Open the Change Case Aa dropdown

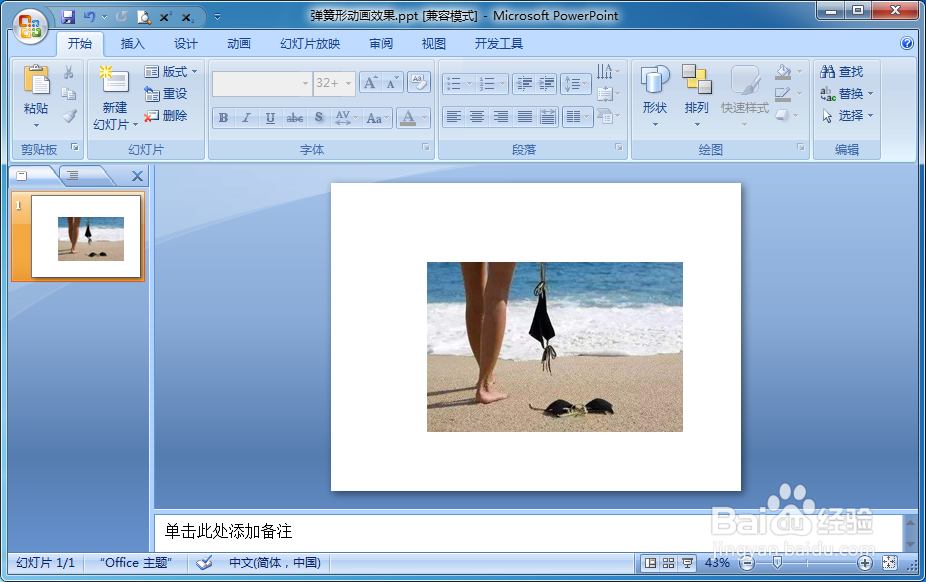tap(377, 117)
